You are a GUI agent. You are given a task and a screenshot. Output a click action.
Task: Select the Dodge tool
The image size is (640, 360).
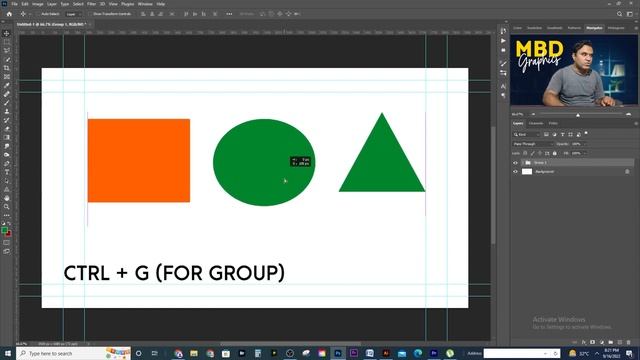[7, 155]
